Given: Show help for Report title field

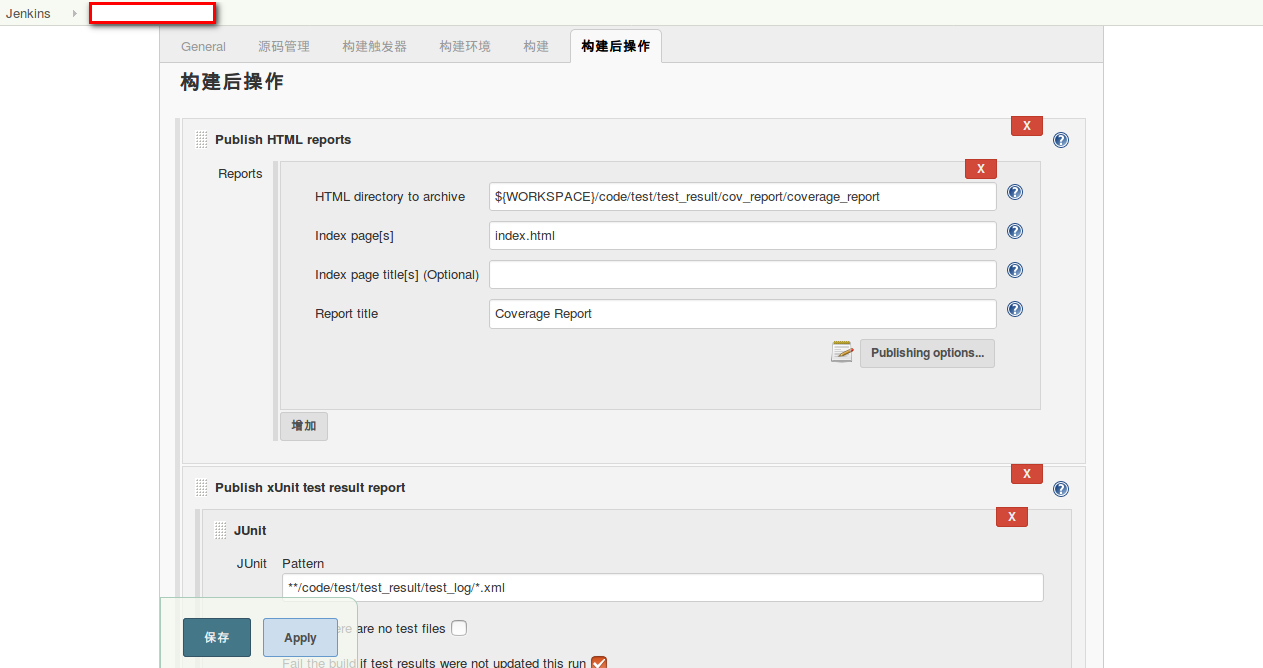Looking at the screenshot, I should pyautogui.click(x=1014, y=310).
